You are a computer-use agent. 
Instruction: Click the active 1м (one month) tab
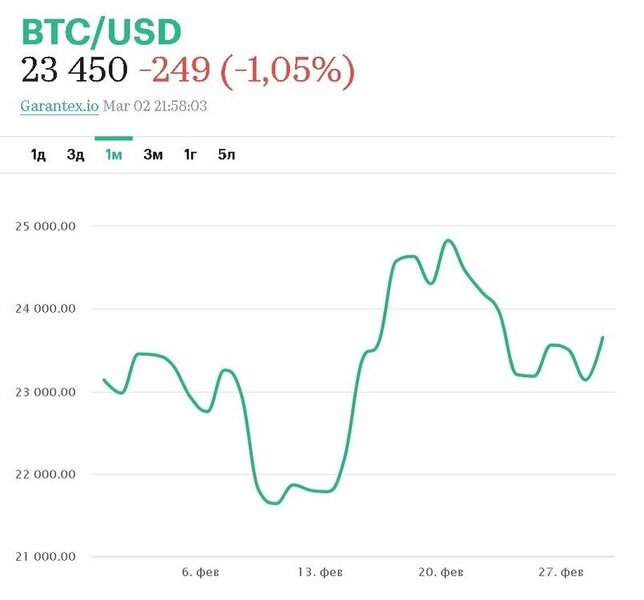113,154
